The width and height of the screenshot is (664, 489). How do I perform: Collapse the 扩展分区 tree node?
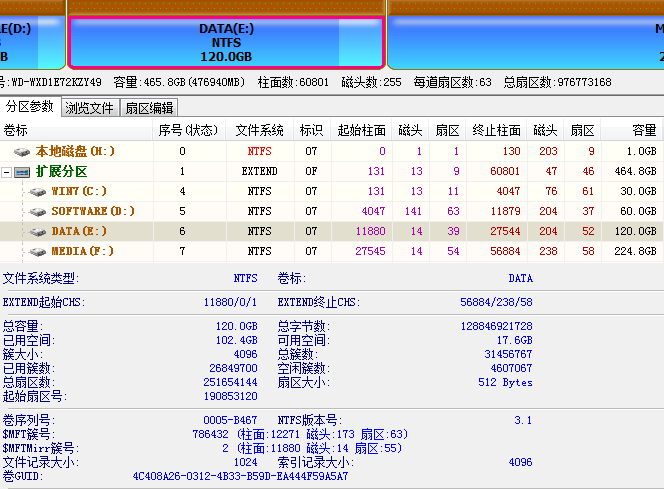7,172
